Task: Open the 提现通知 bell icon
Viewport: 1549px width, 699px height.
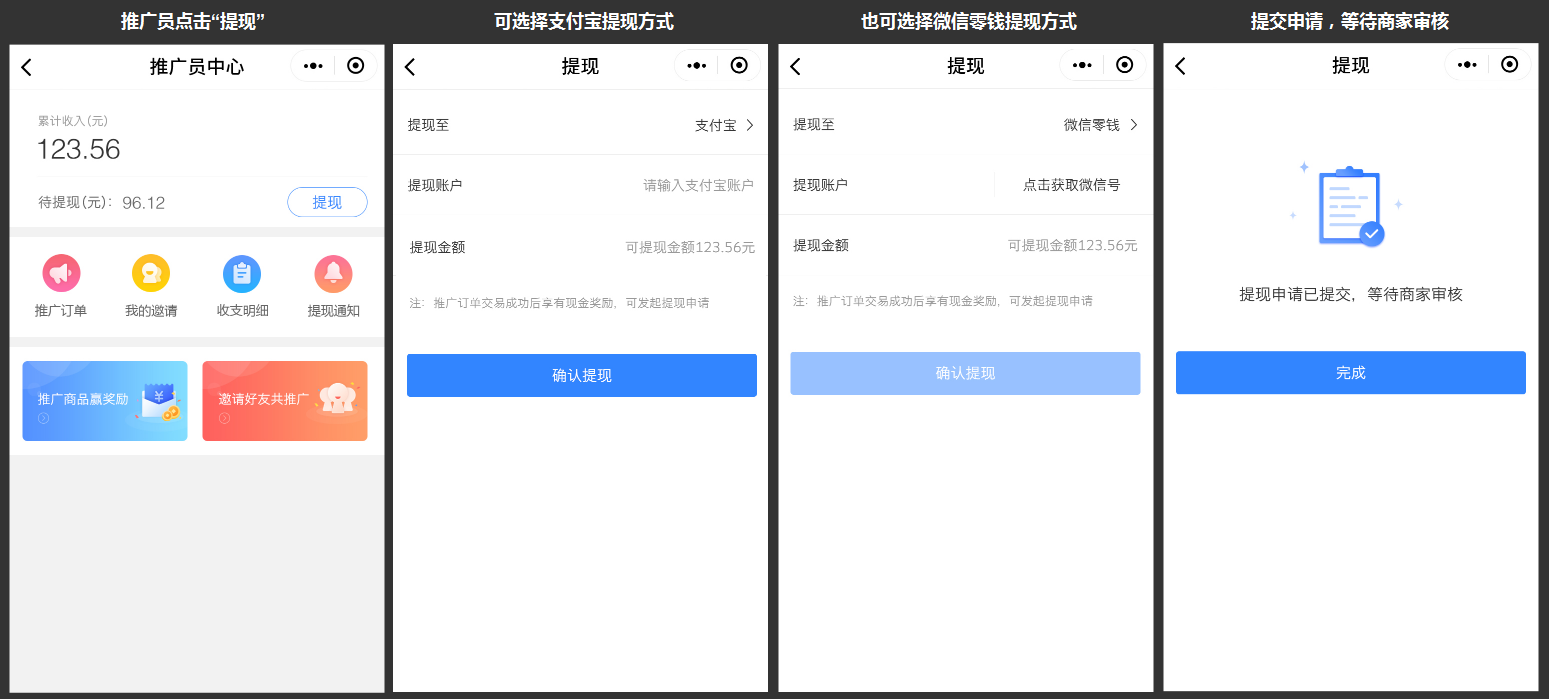Action: click(333, 273)
